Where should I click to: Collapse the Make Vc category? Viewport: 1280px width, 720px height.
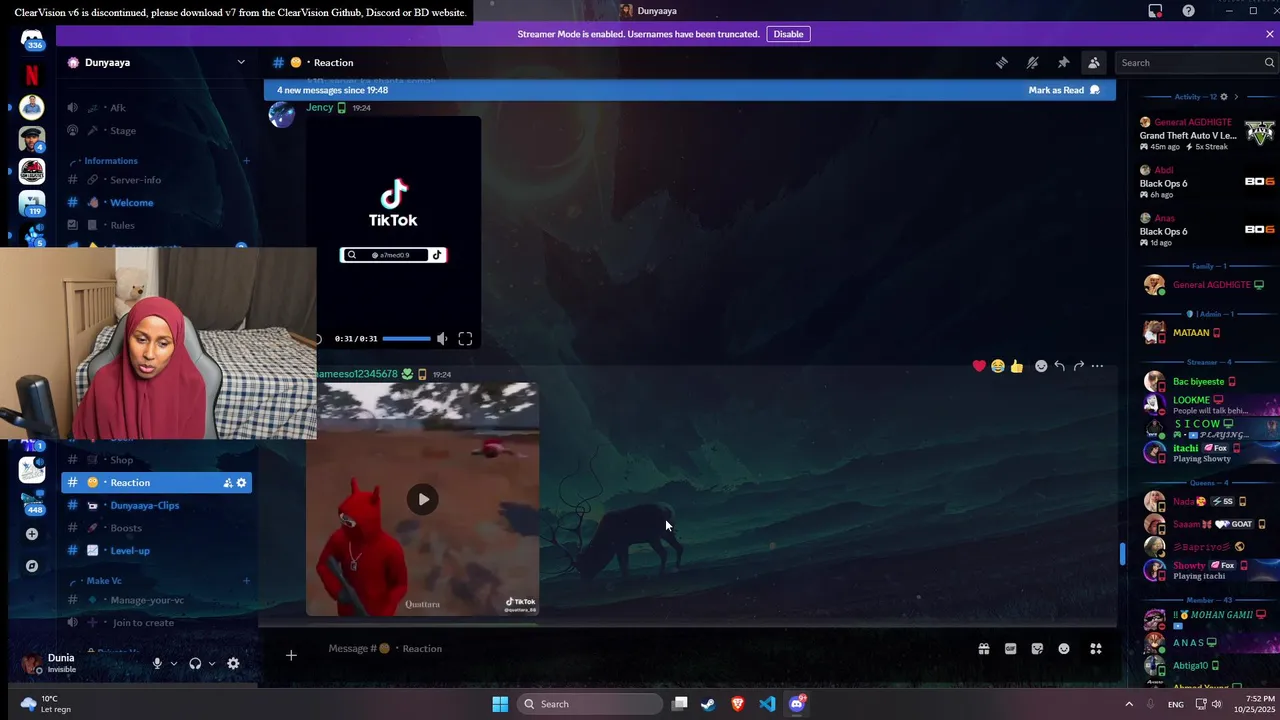(x=104, y=581)
